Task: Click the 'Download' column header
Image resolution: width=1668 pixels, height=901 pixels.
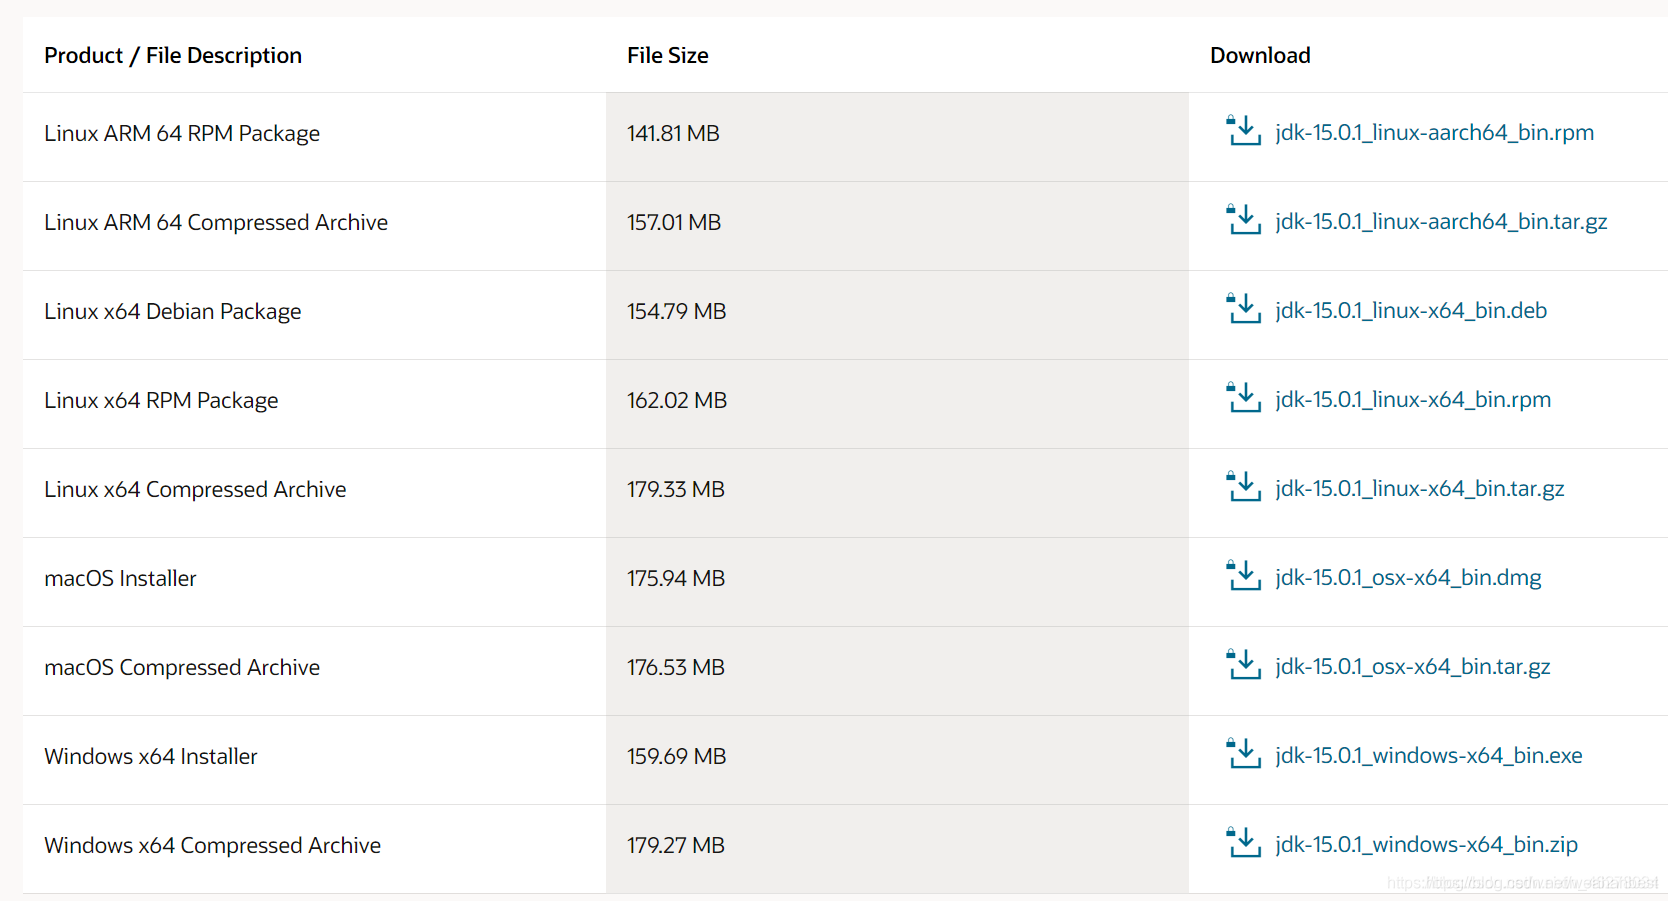Action: click(x=1260, y=56)
